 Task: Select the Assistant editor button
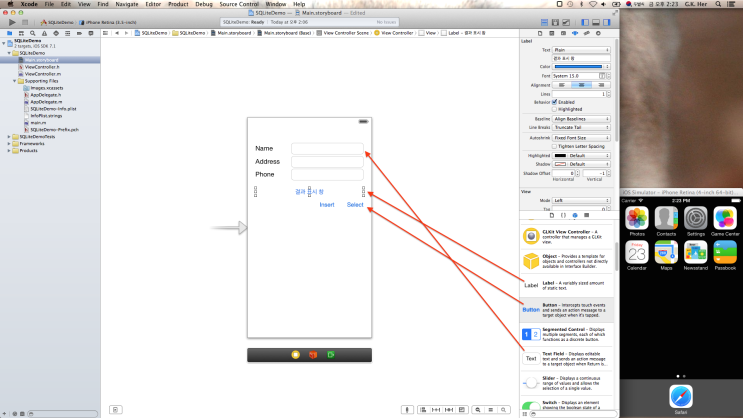point(555,22)
